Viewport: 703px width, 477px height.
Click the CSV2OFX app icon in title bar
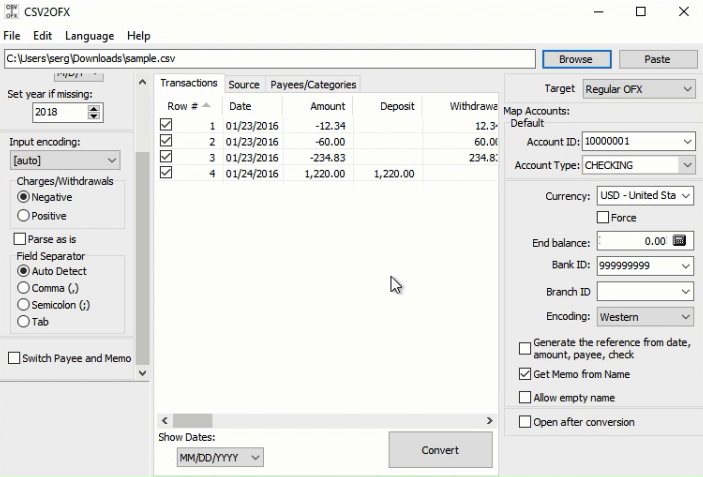coord(12,12)
